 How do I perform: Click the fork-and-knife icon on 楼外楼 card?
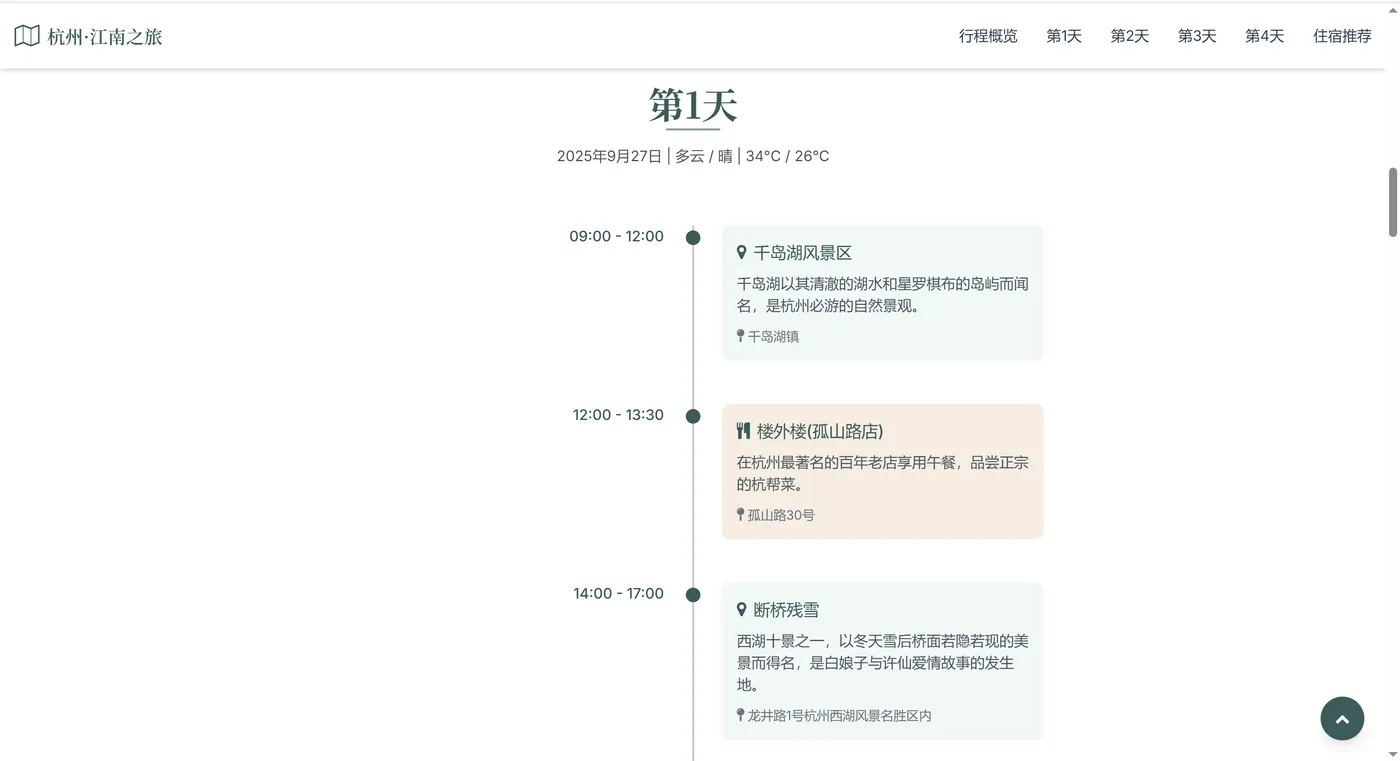point(743,430)
